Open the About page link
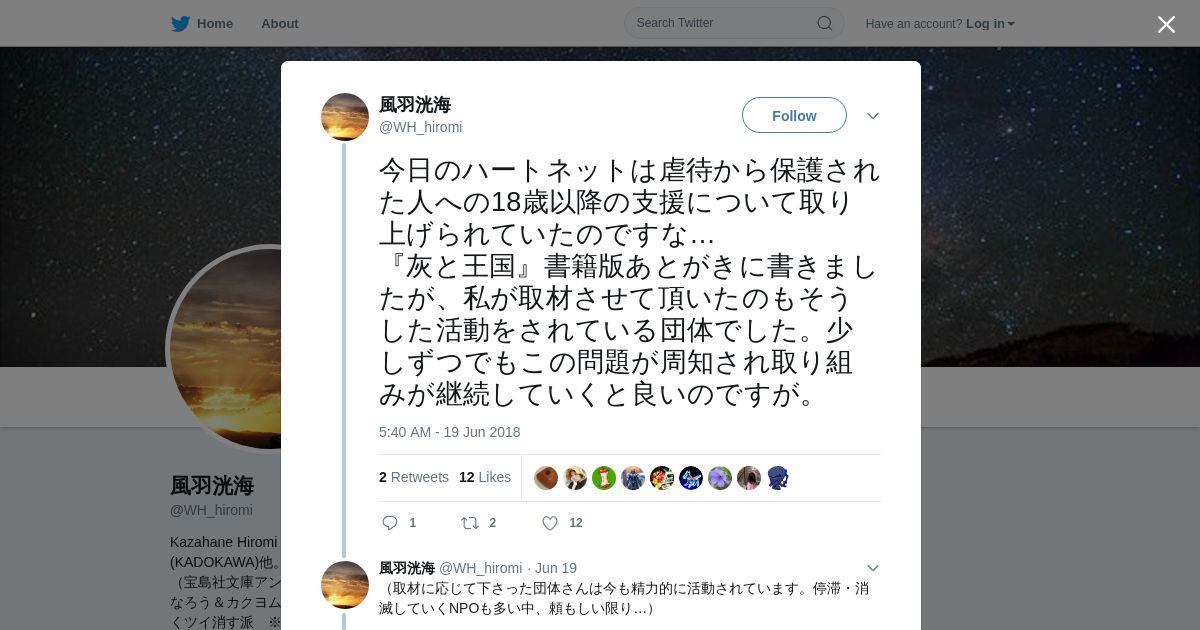 pyautogui.click(x=280, y=24)
